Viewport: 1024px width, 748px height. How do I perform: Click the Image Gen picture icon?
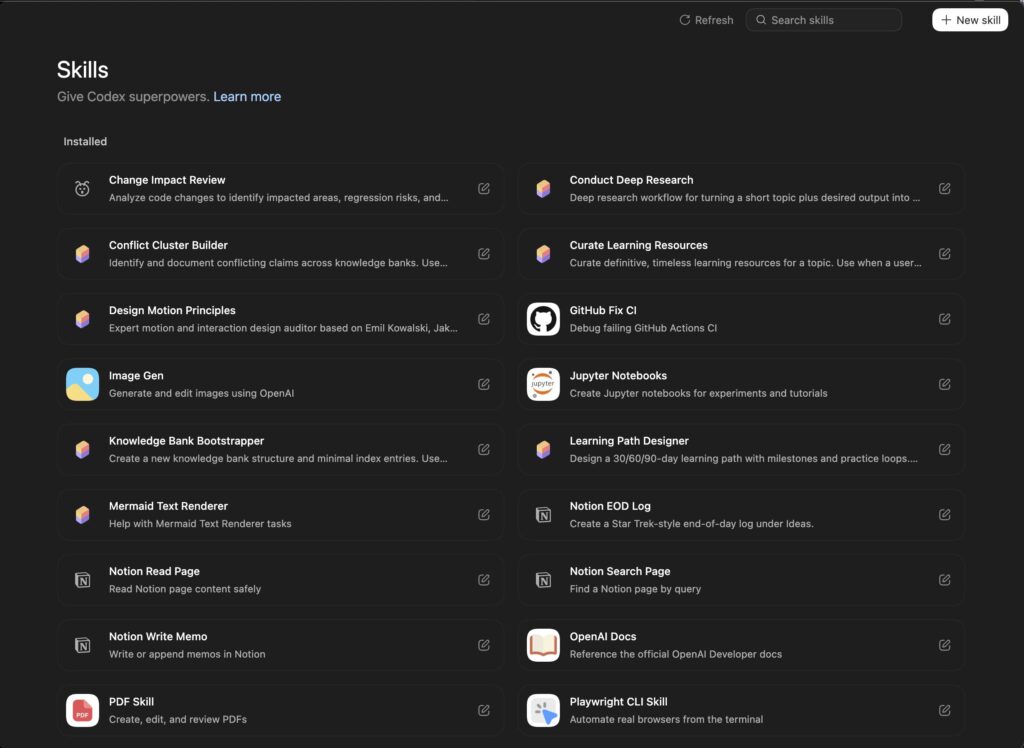click(x=82, y=383)
